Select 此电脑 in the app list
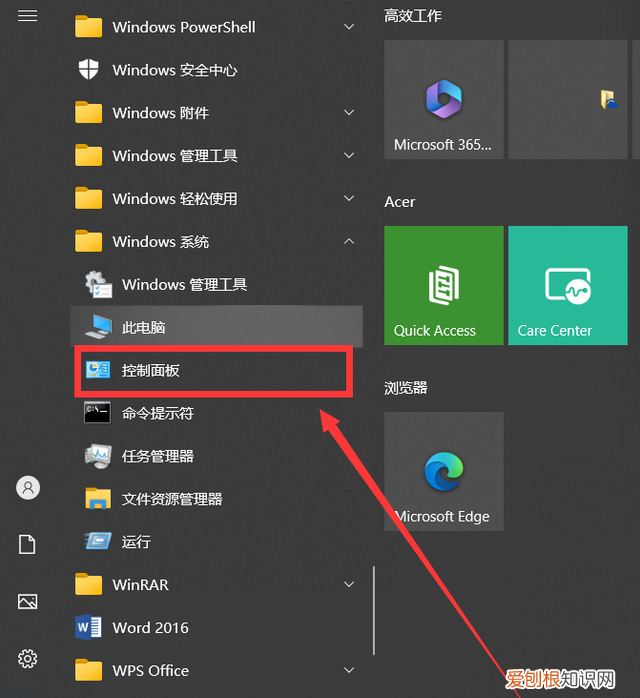 click(x=216, y=327)
